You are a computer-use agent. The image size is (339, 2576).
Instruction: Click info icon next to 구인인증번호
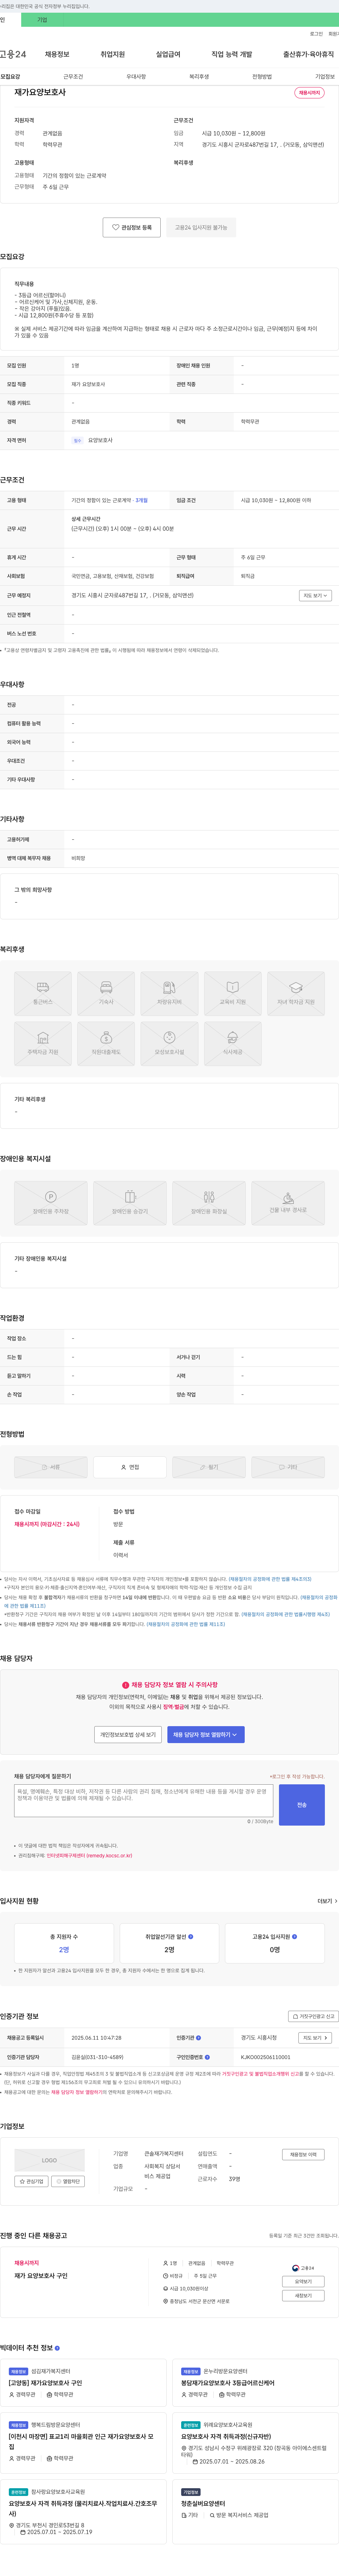[x=207, y=2057]
